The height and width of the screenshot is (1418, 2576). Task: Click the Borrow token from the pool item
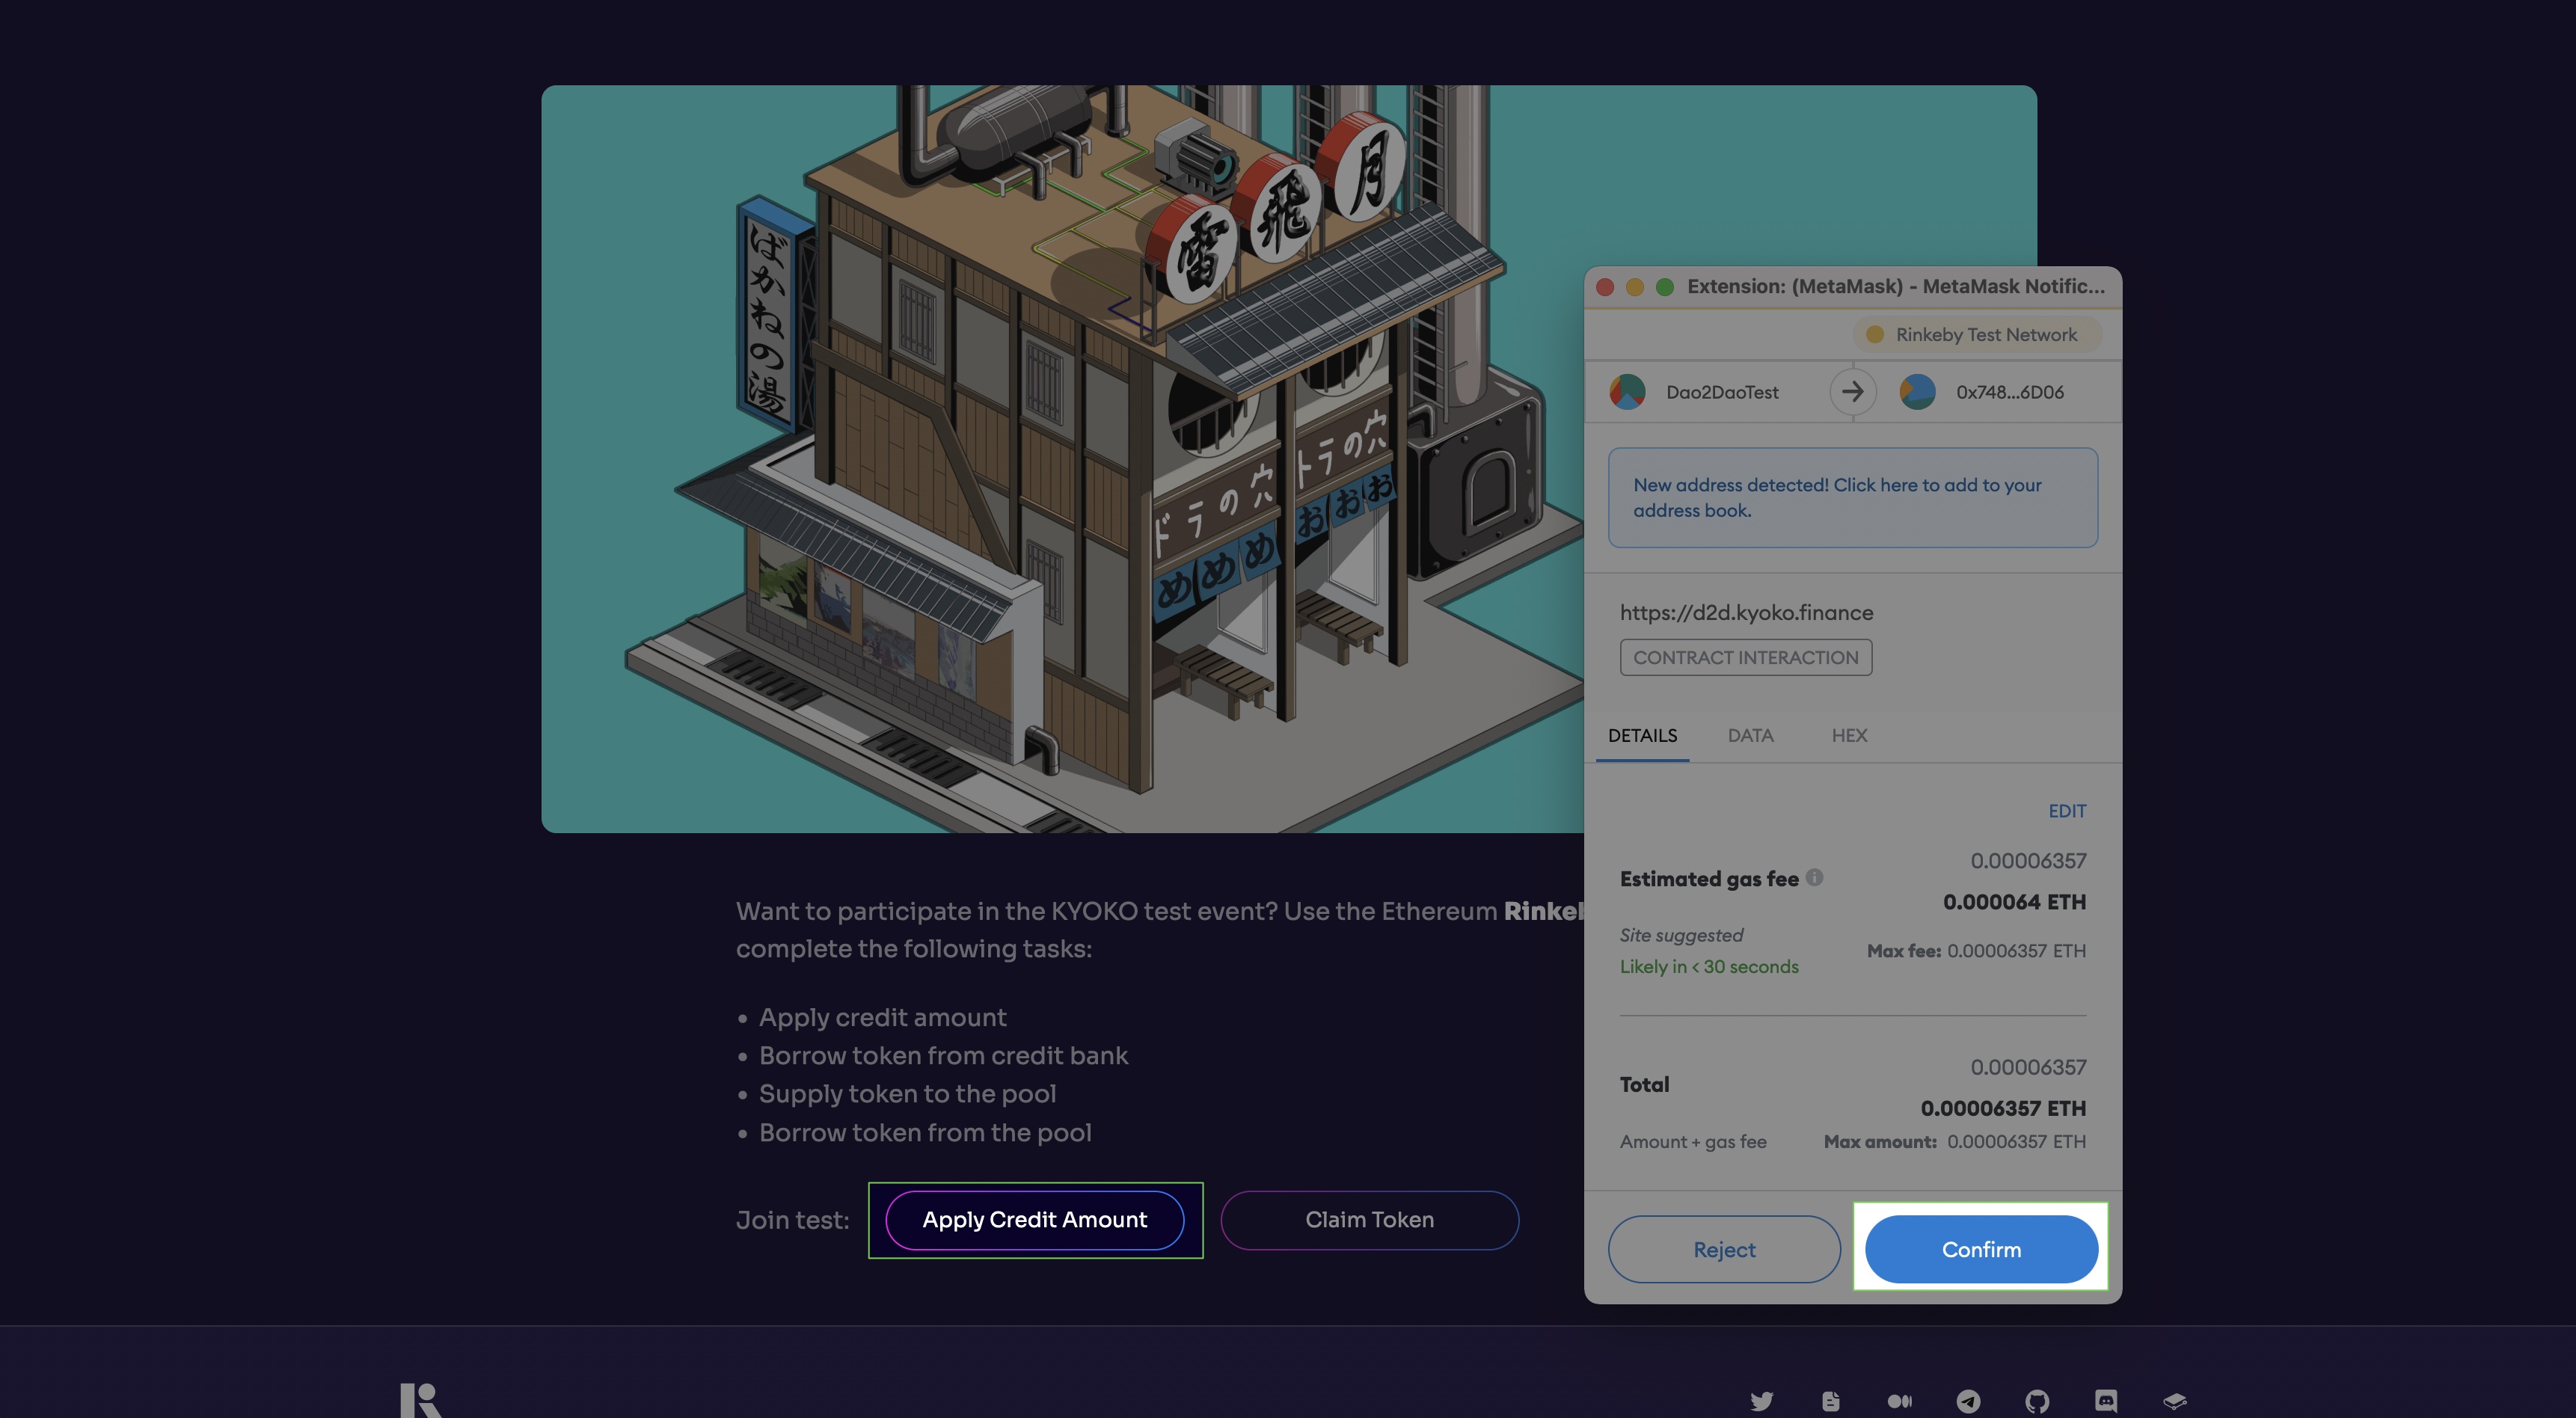(x=925, y=1132)
